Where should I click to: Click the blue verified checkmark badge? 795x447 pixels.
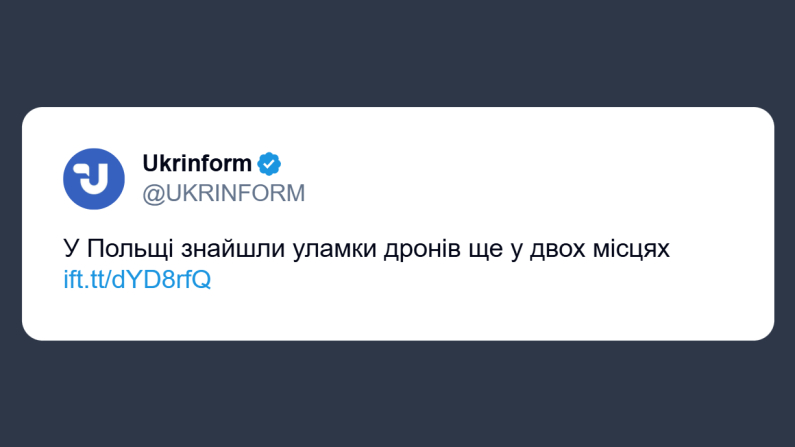coord(270,163)
